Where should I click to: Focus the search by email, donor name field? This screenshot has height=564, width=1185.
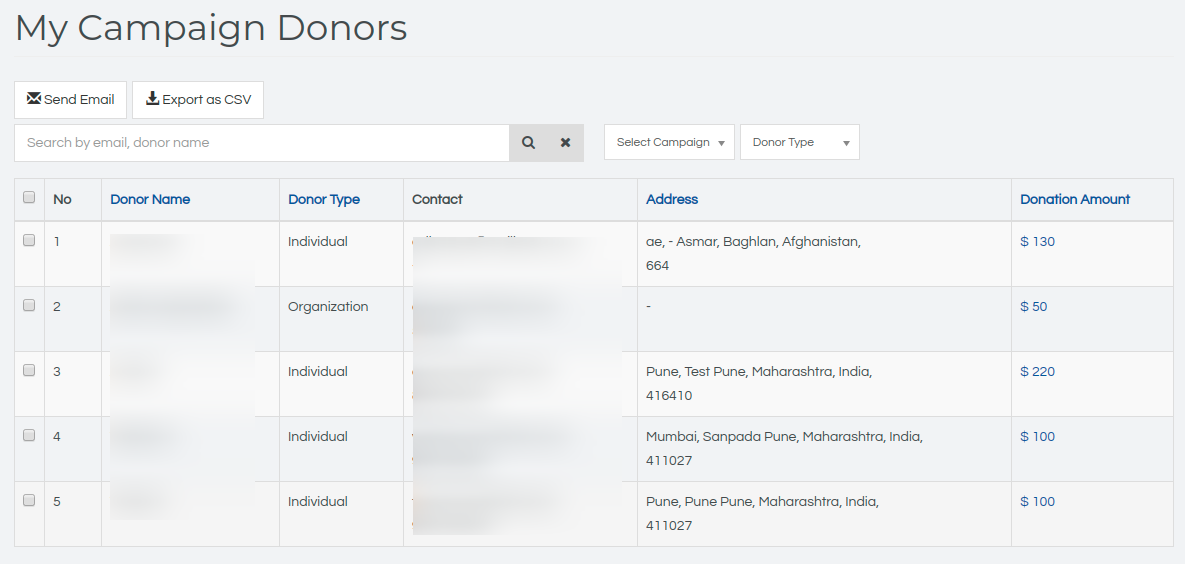[x=262, y=143]
